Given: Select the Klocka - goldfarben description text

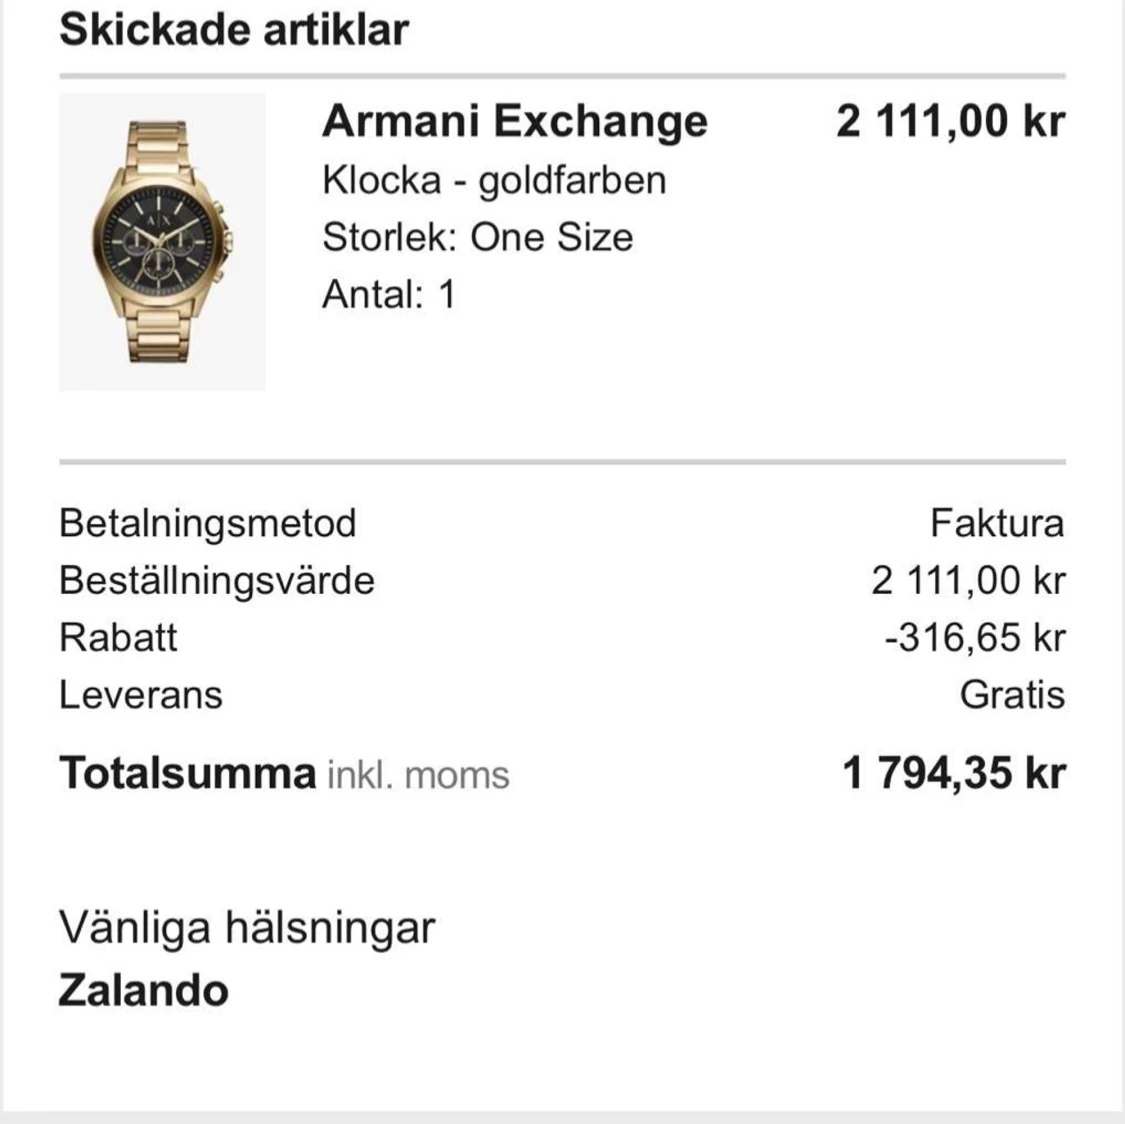Looking at the screenshot, I should 494,179.
